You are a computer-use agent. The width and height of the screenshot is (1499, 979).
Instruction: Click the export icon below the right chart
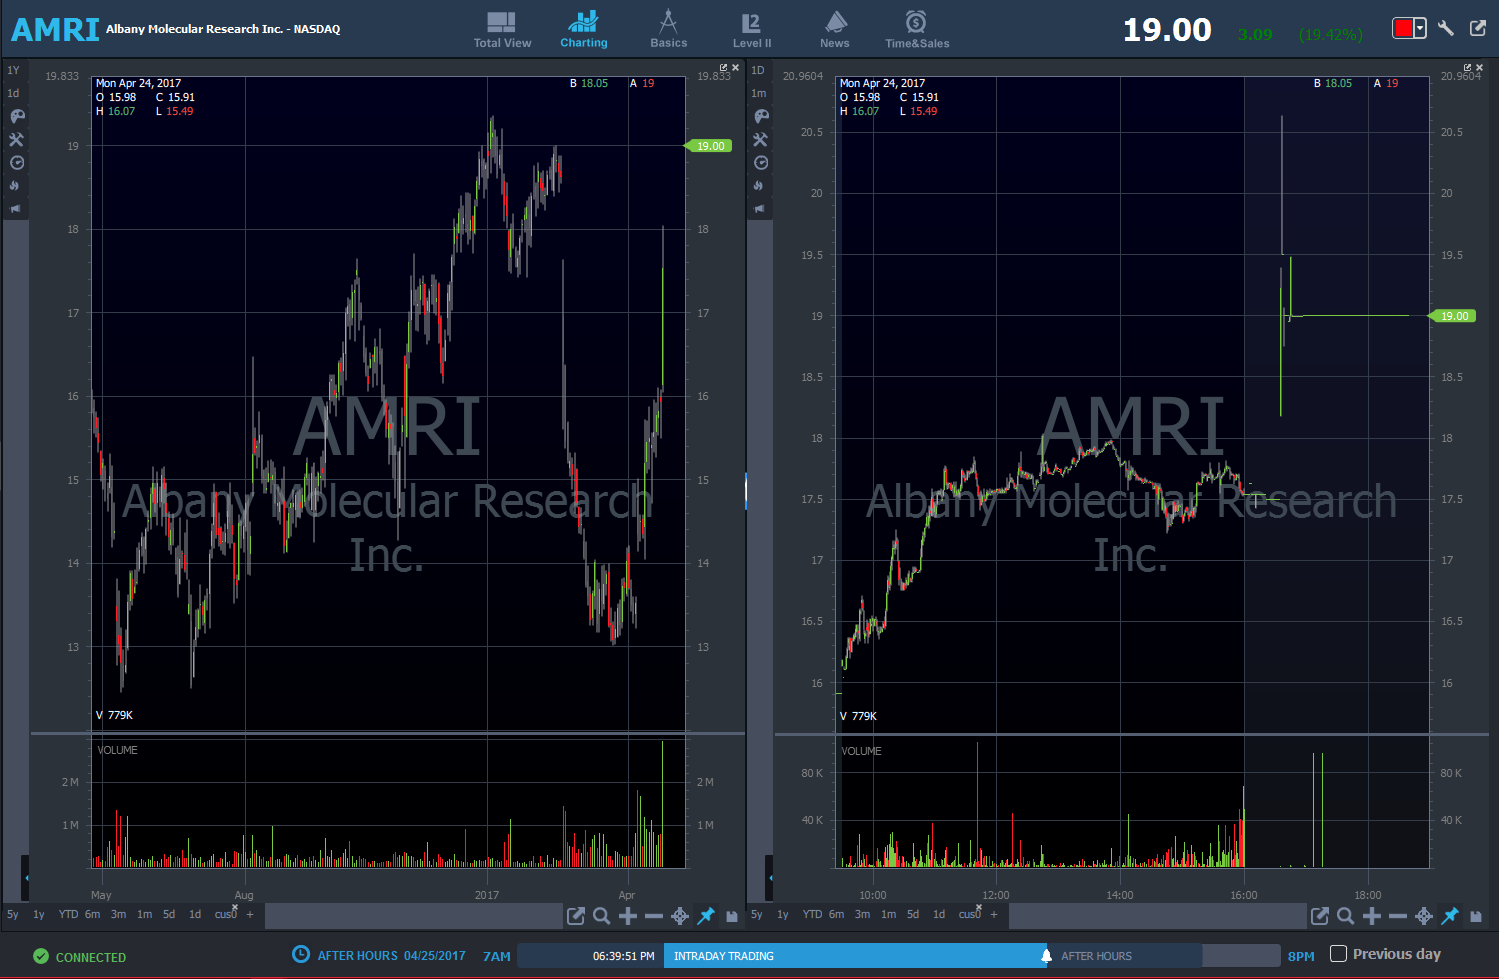tap(1320, 916)
